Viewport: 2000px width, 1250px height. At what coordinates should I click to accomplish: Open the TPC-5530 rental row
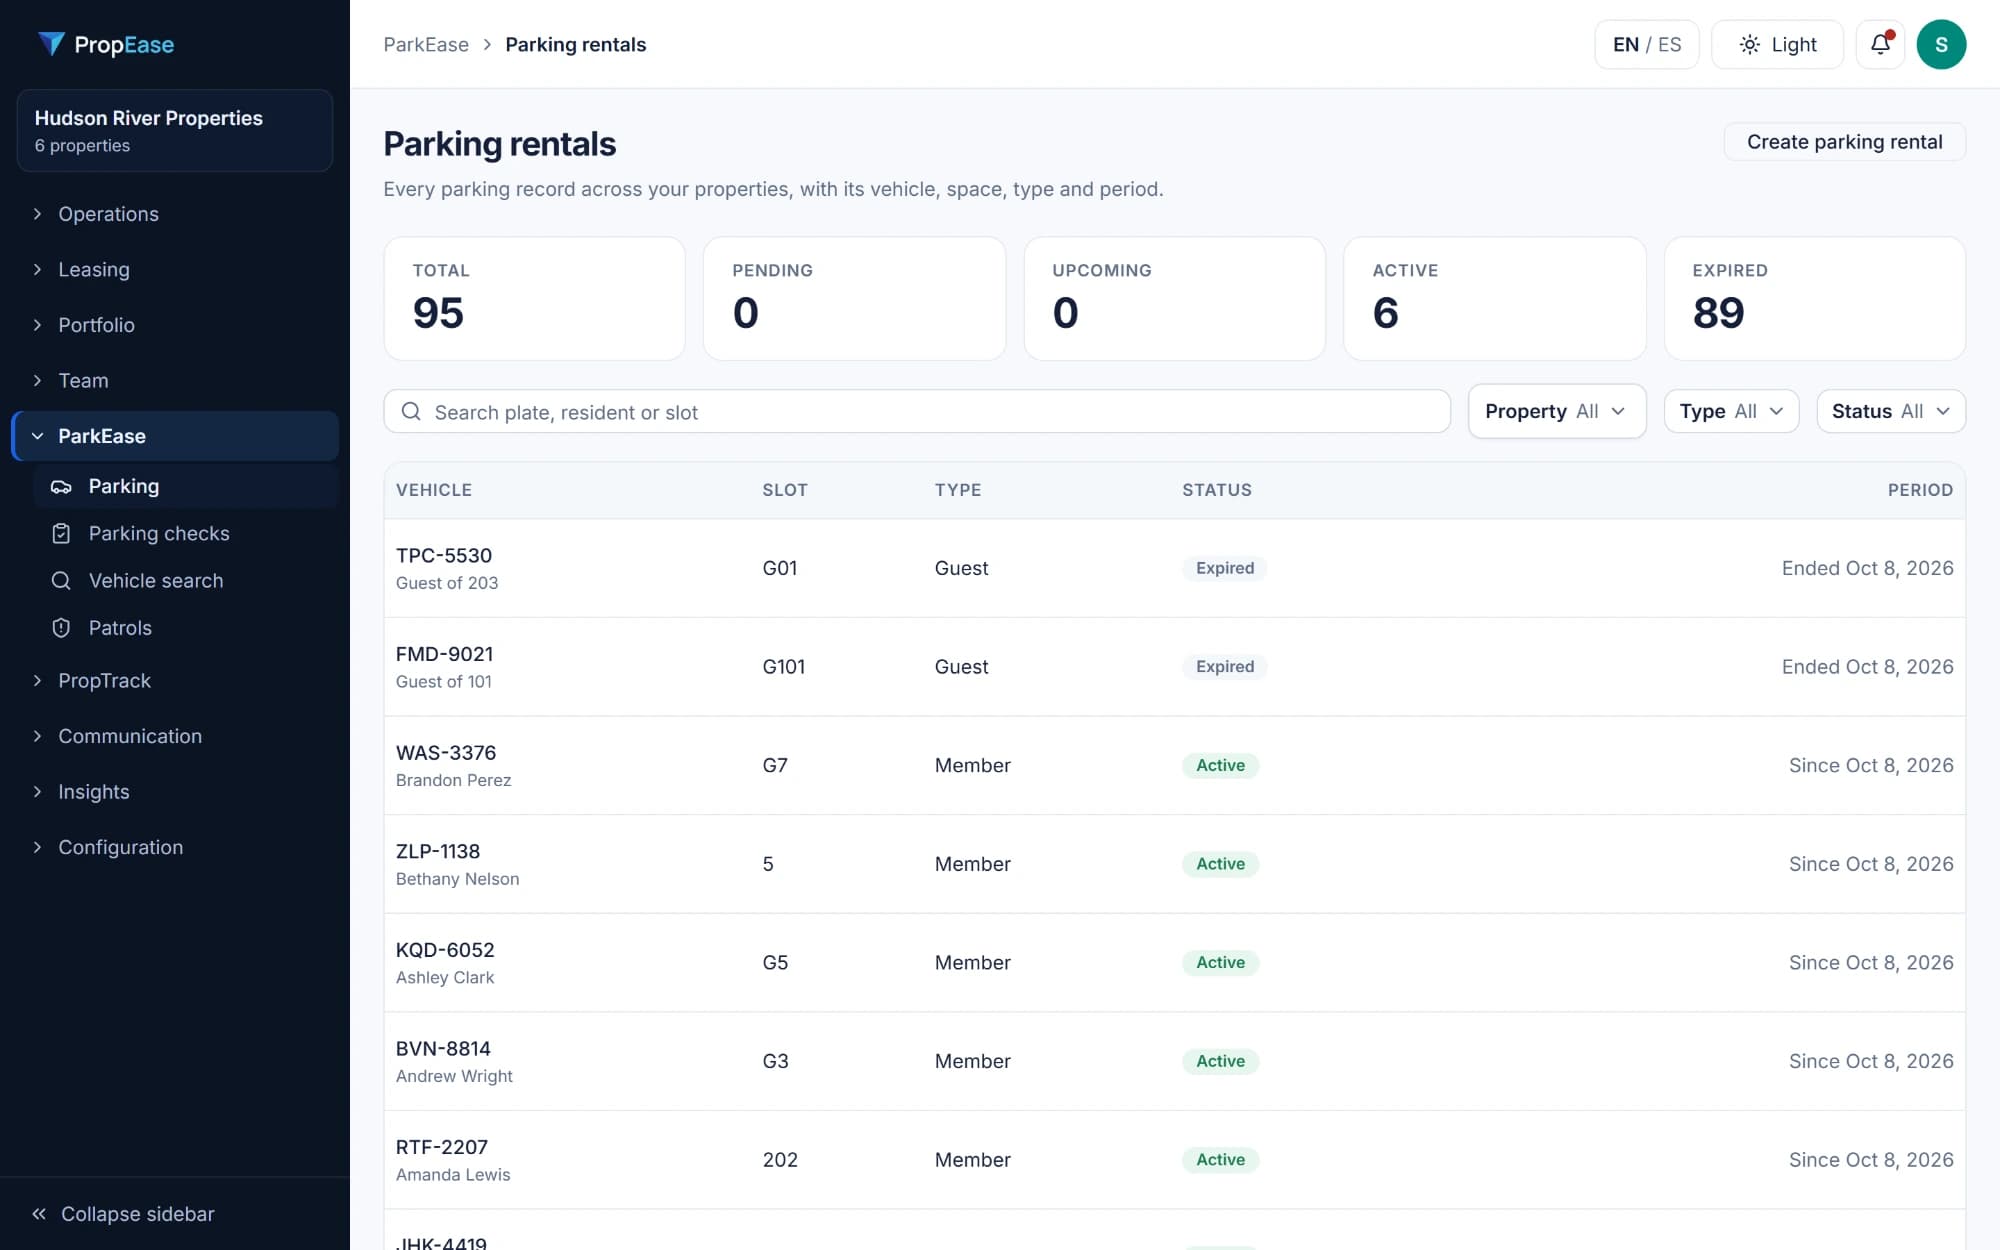(1174, 568)
